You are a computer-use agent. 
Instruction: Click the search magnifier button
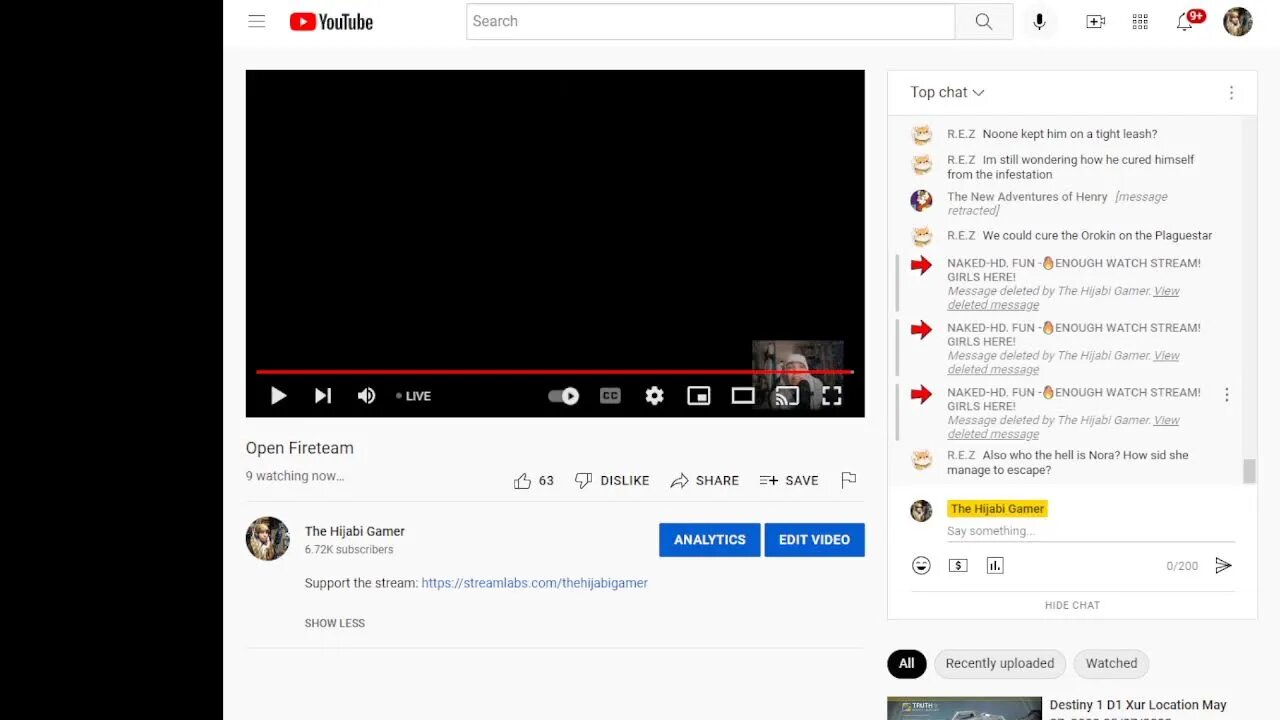click(x=984, y=21)
